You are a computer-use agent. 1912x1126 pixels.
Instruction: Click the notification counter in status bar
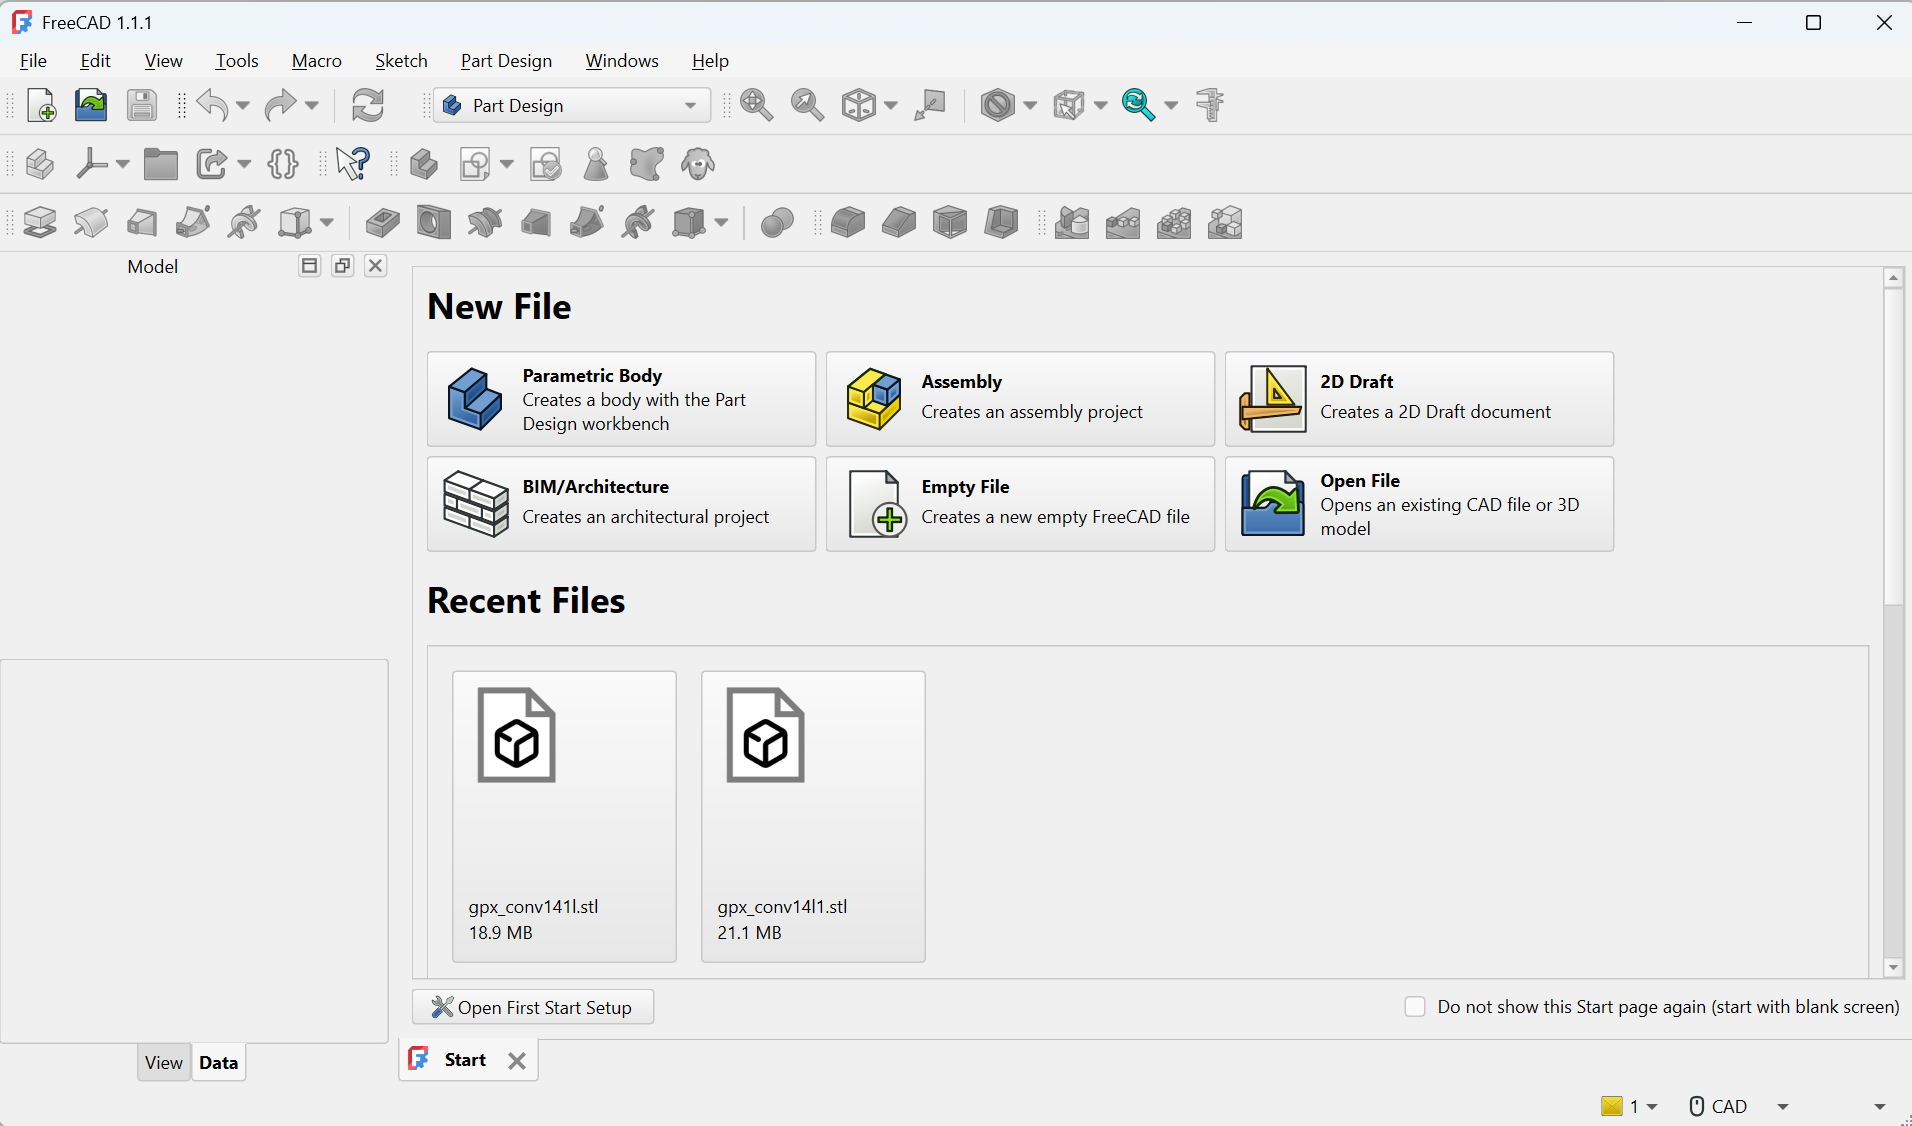(1629, 1106)
